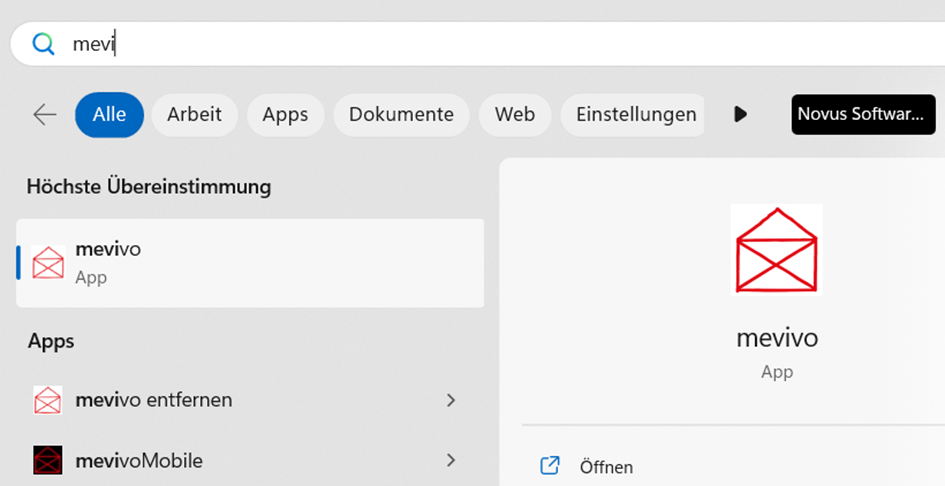Filter results by Einstellungen
Viewport: 945px width, 486px height.
(635, 115)
